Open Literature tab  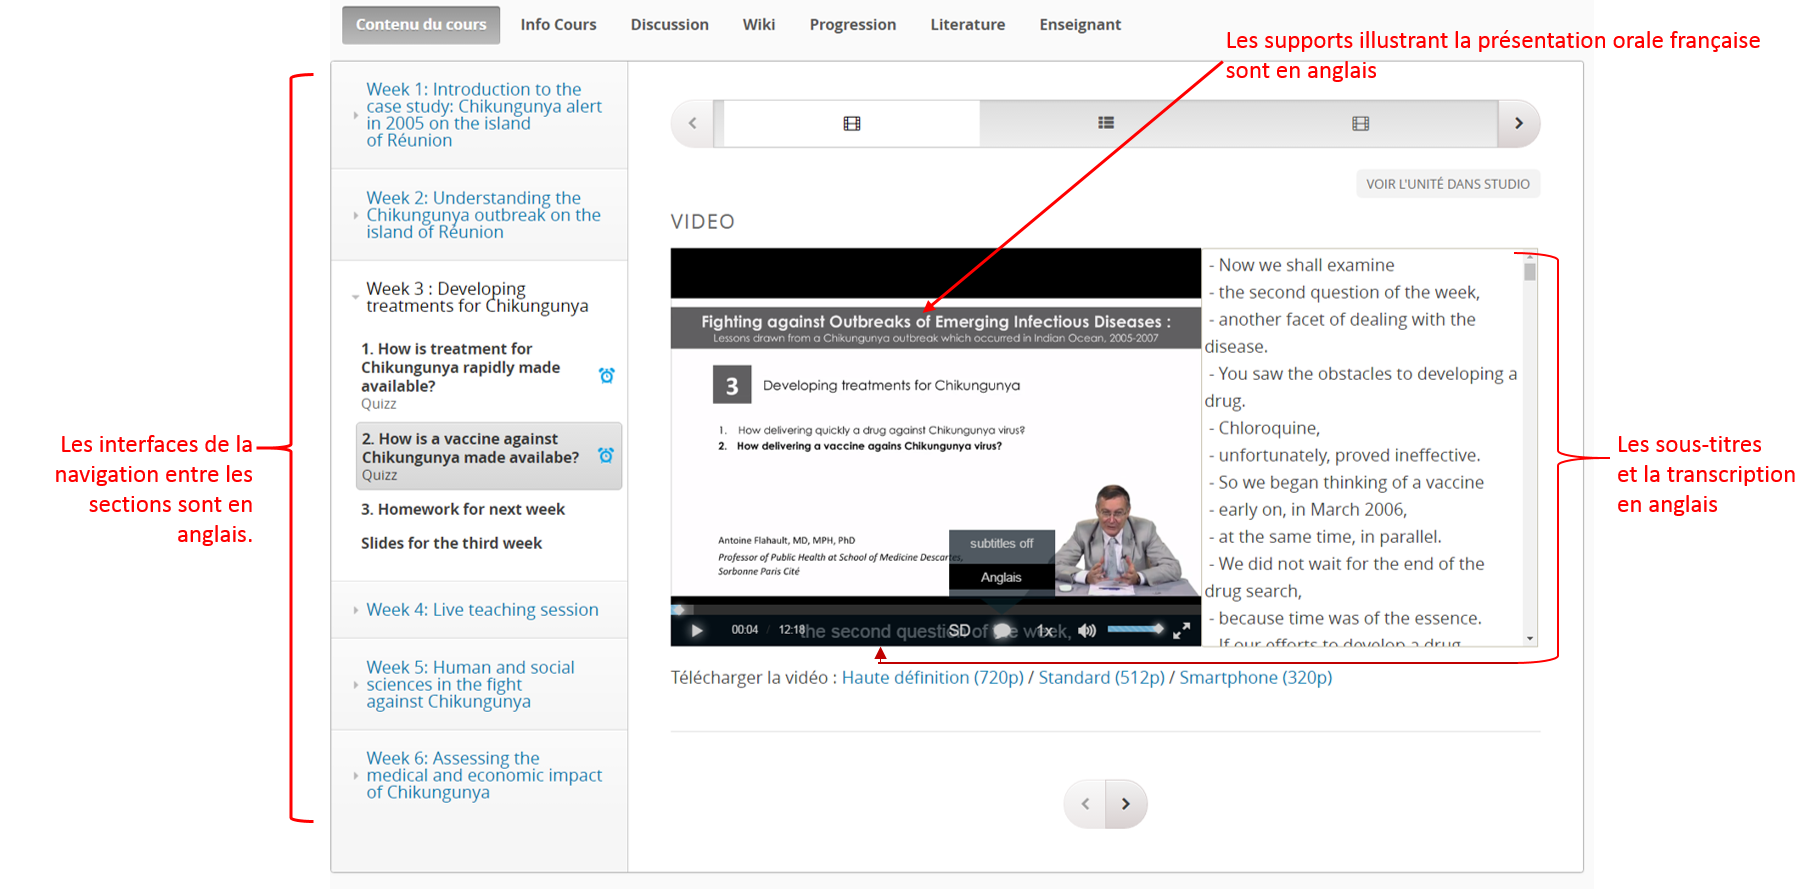click(968, 25)
